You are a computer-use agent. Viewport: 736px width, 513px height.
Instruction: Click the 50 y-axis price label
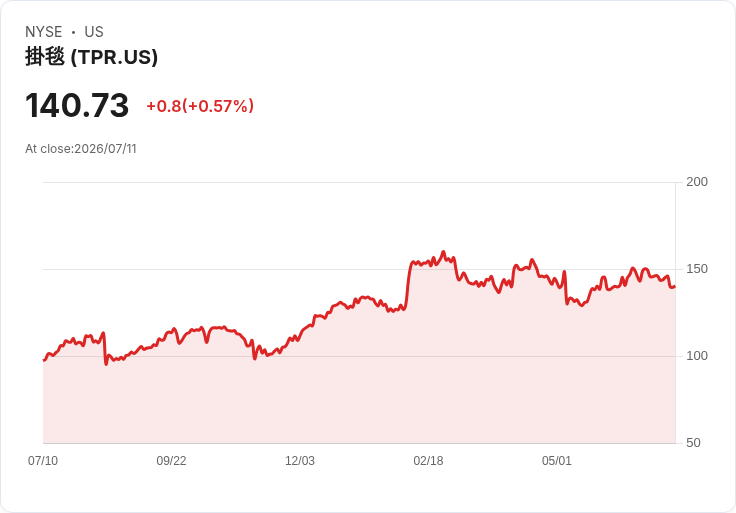[693, 443]
